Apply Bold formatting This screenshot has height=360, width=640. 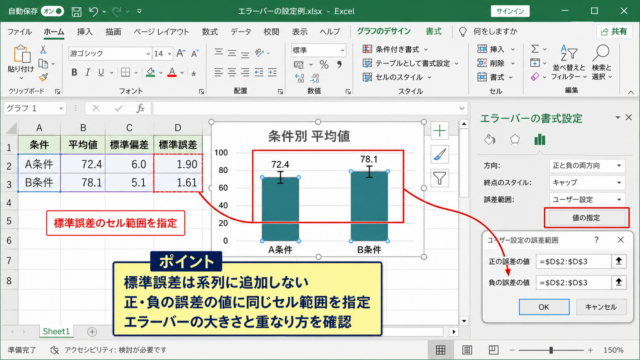[x=74, y=73]
